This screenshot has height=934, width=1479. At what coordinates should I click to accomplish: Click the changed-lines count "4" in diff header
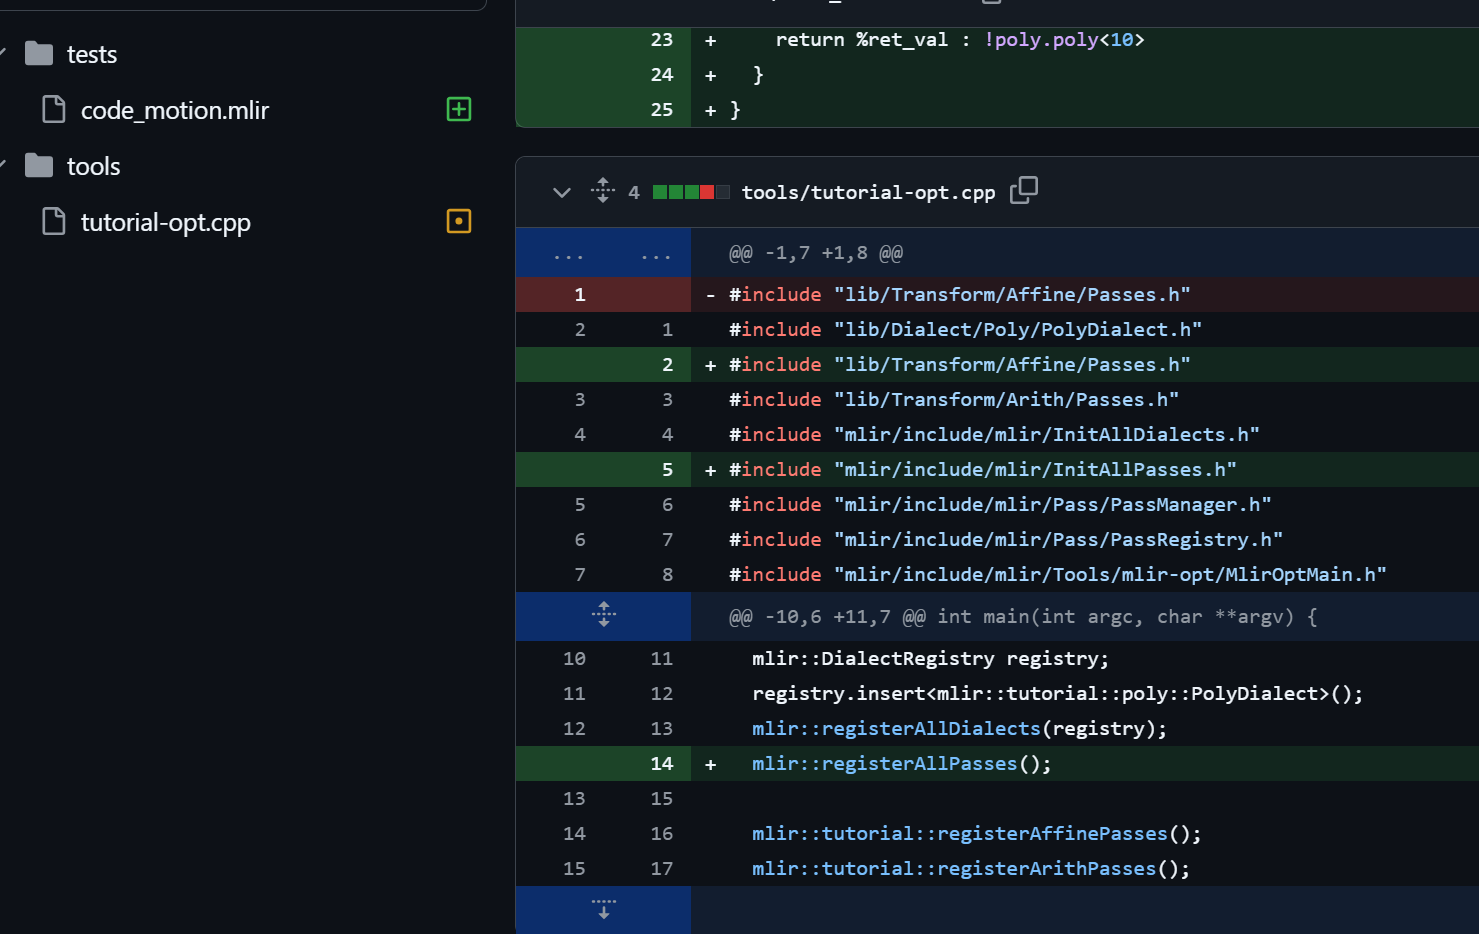(634, 192)
